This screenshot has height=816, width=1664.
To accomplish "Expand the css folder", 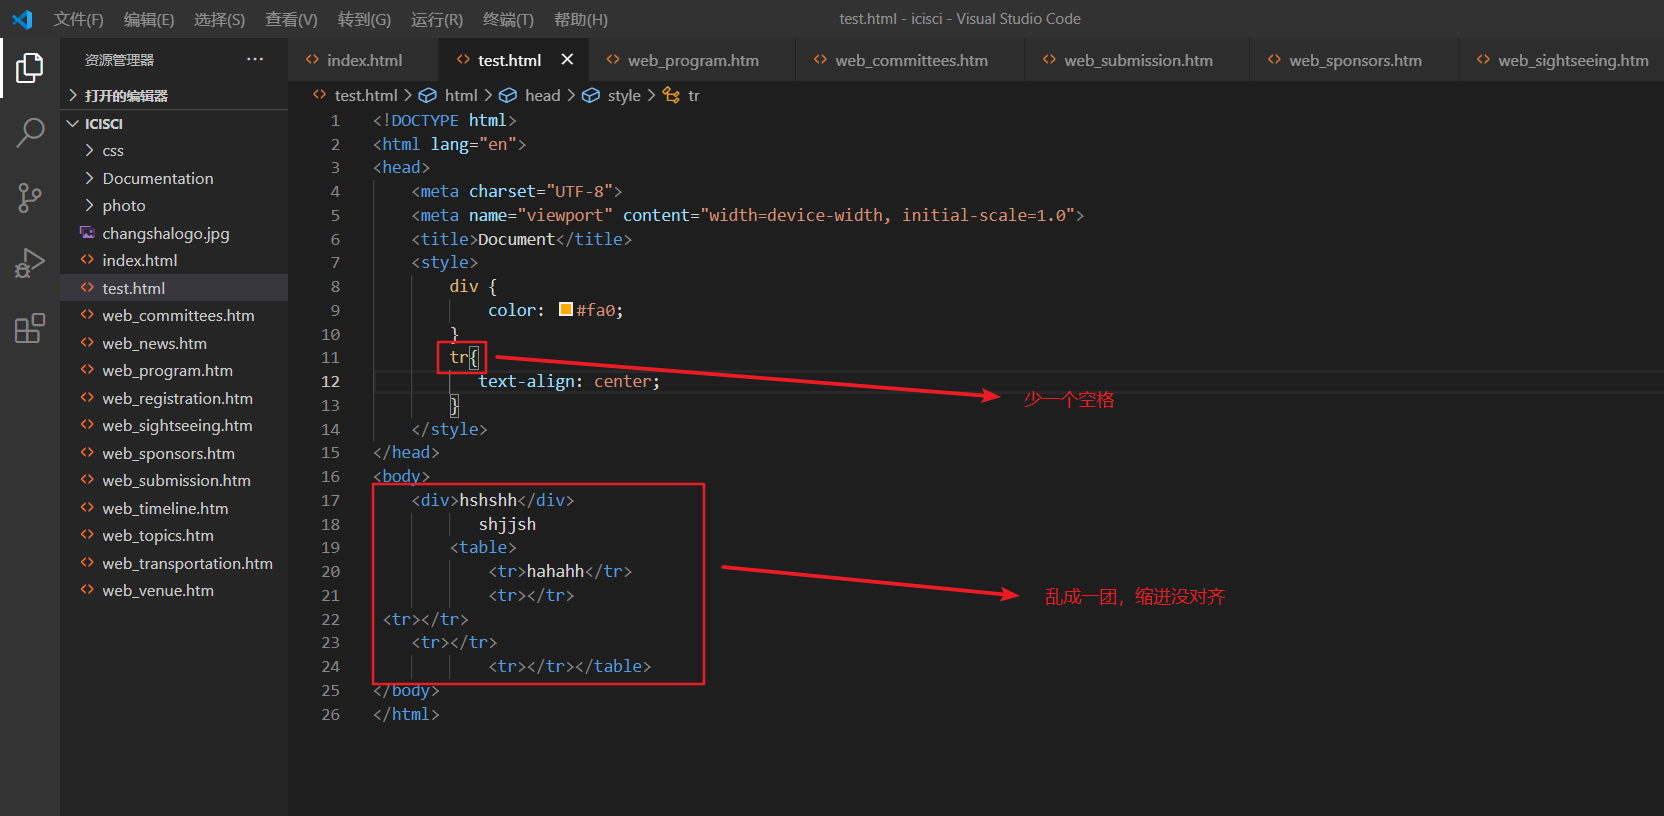I will [x=174, y=150].
